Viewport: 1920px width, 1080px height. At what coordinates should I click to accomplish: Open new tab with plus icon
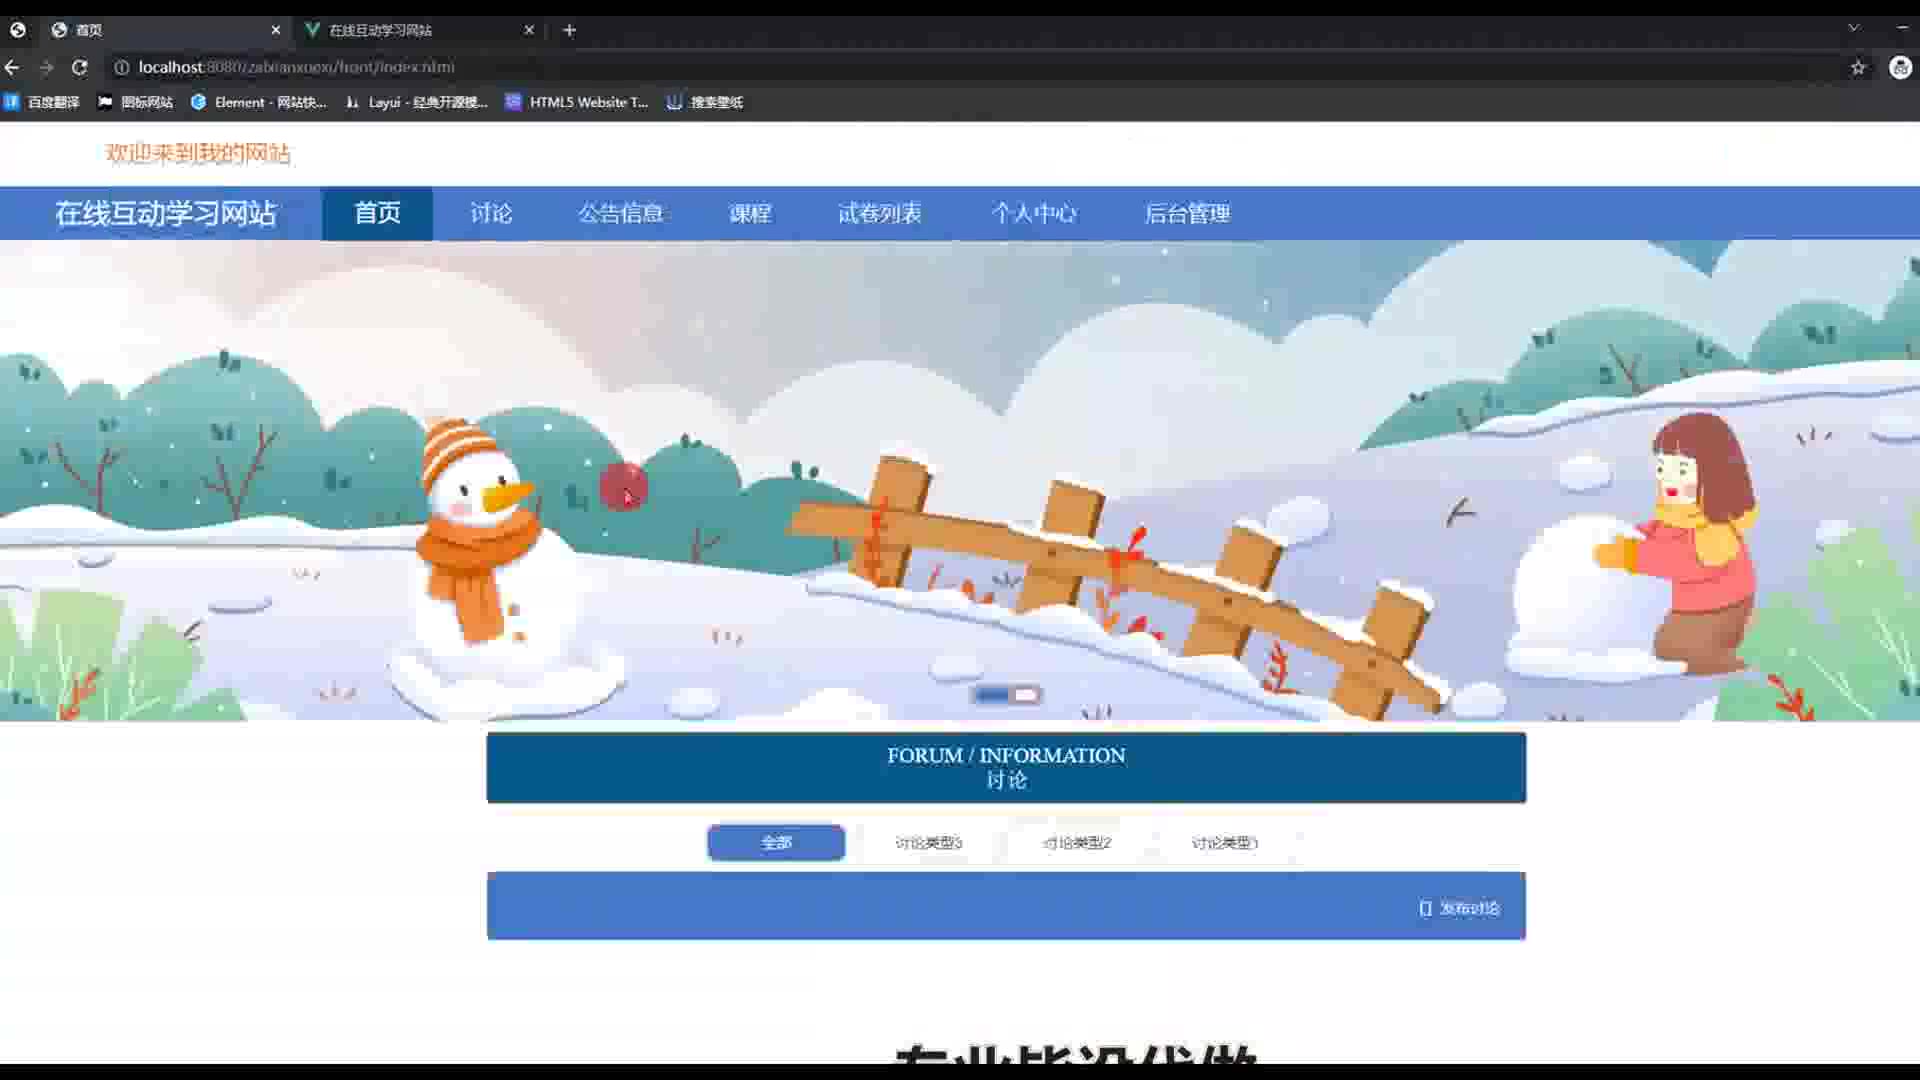tap(569, 30)
